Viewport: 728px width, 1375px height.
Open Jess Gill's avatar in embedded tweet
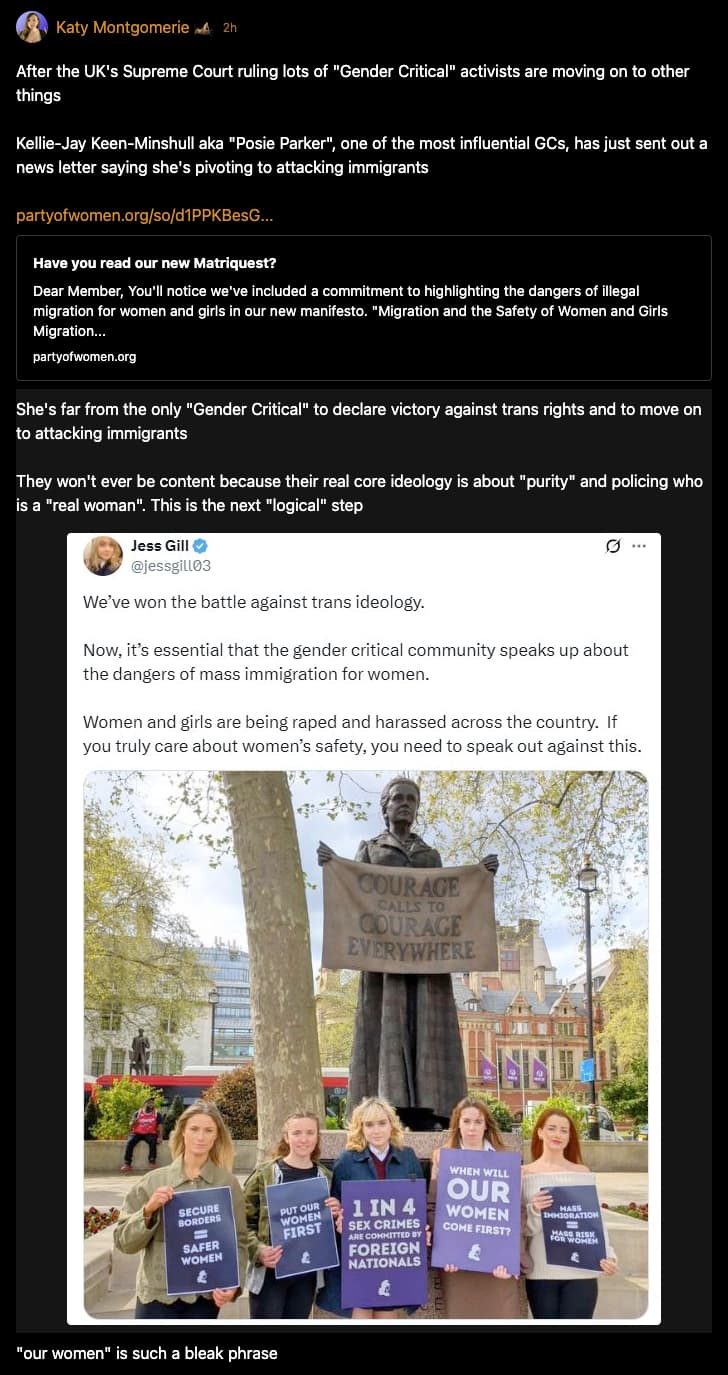103,556
